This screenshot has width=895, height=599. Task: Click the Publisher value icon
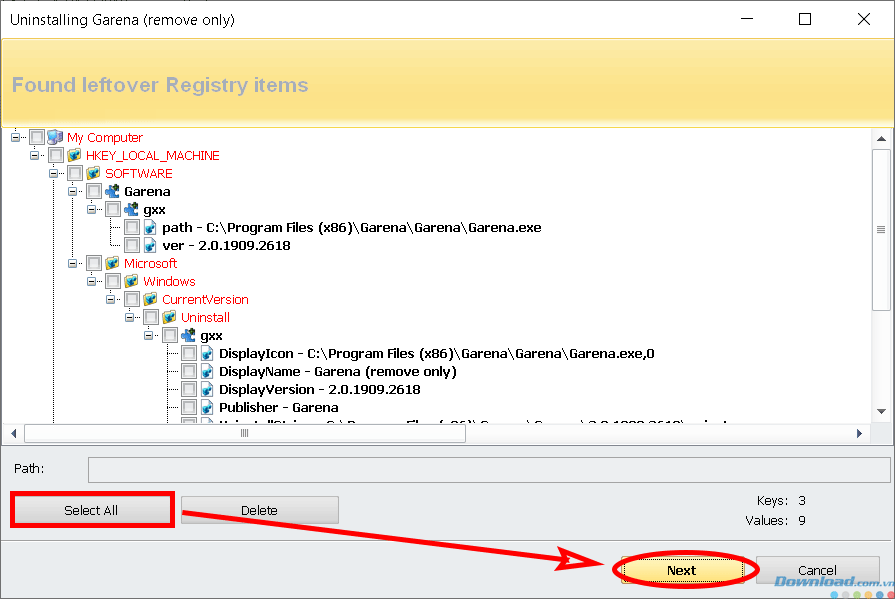[207, 407]
